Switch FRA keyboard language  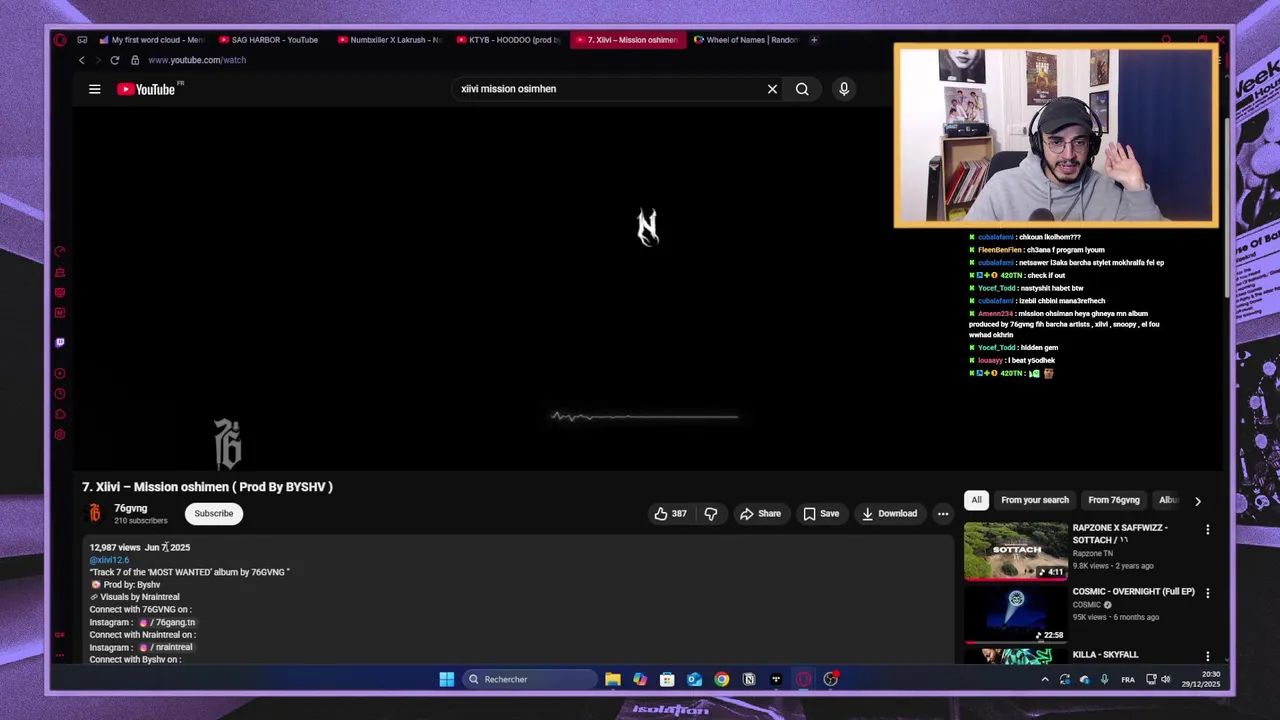coord(1128,680)
